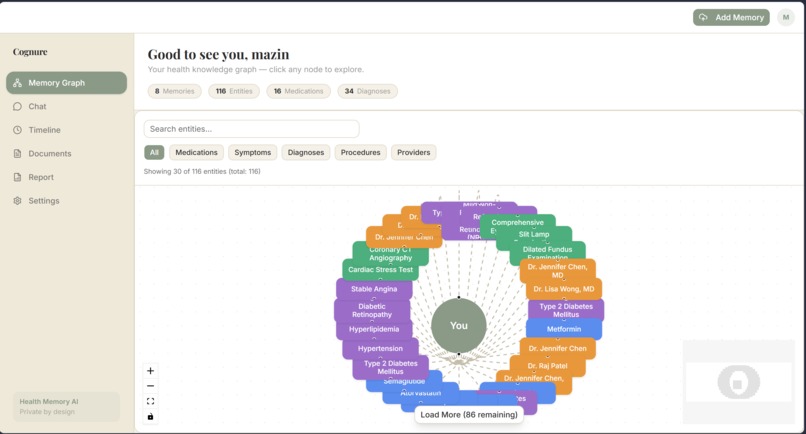806x434 pixels.
Task: Select the Cardiac Stress Test node
Action: (x=380, y=269)
